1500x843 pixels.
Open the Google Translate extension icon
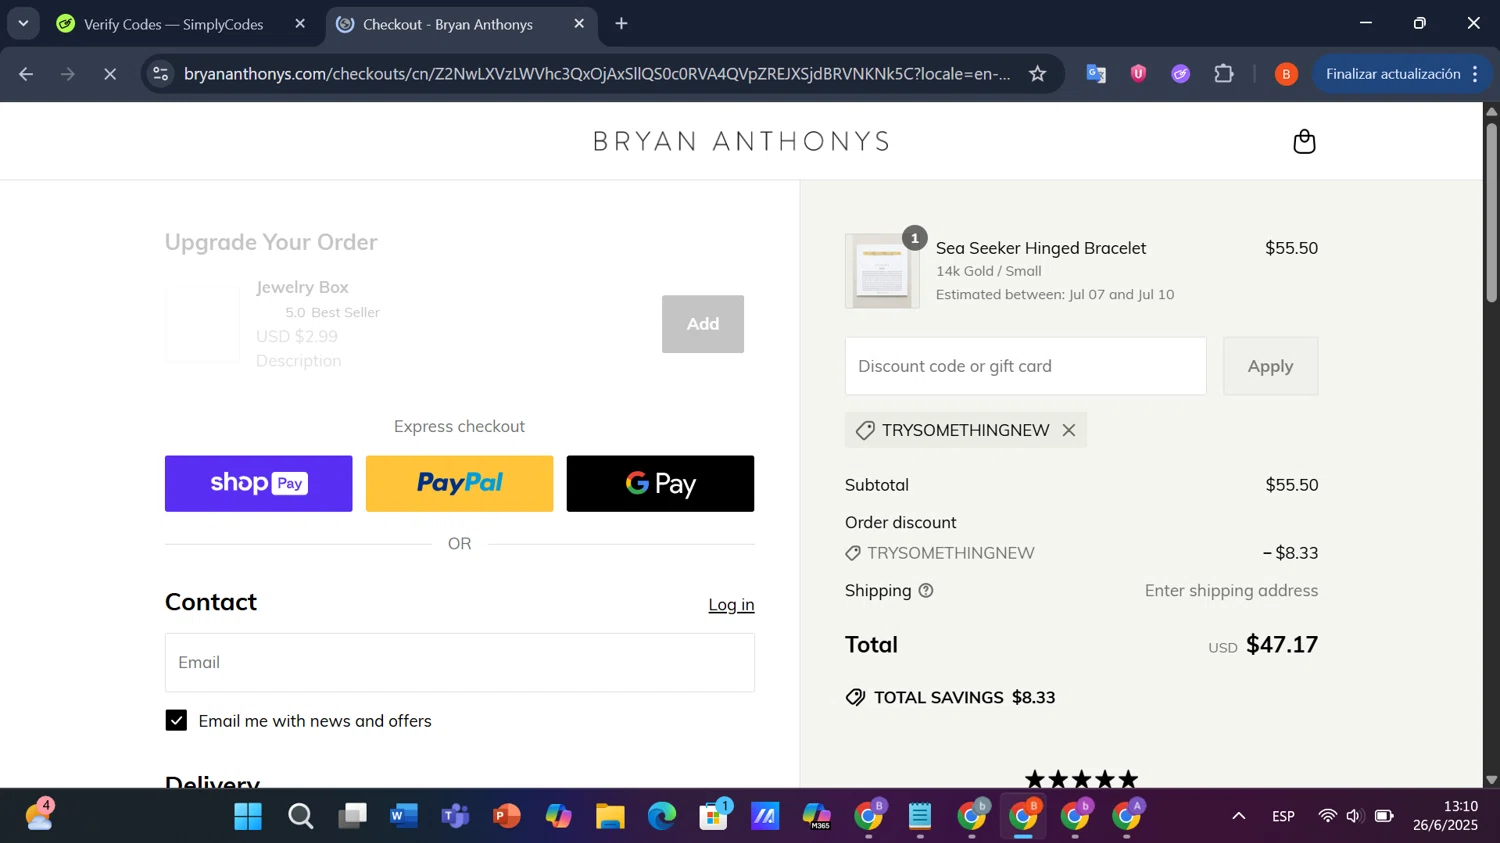tap(1096, 74)
